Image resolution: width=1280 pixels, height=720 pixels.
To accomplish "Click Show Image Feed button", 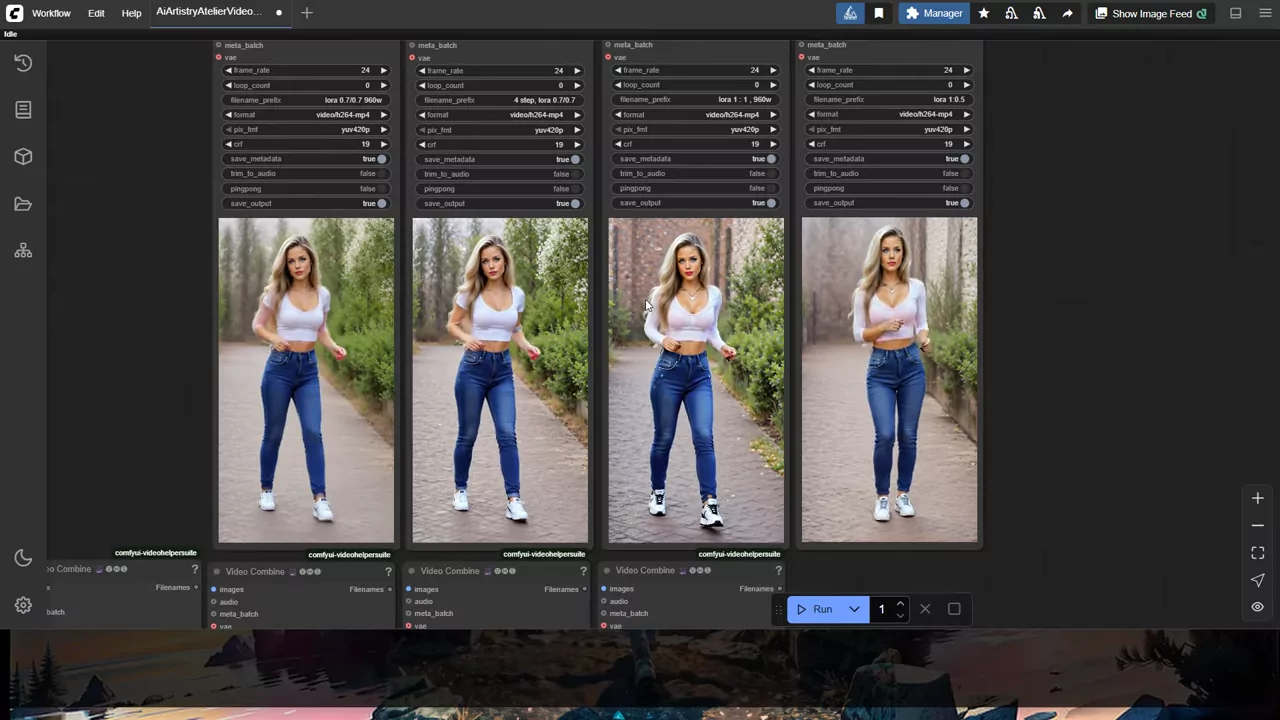I will pyautogui.click(x=1150, y=13).
